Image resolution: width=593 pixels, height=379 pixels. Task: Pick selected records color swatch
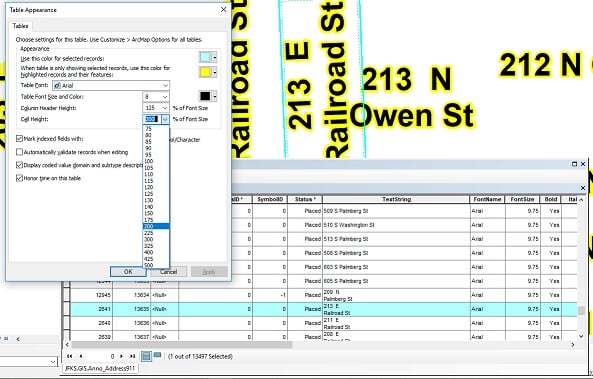coord(208,57)
